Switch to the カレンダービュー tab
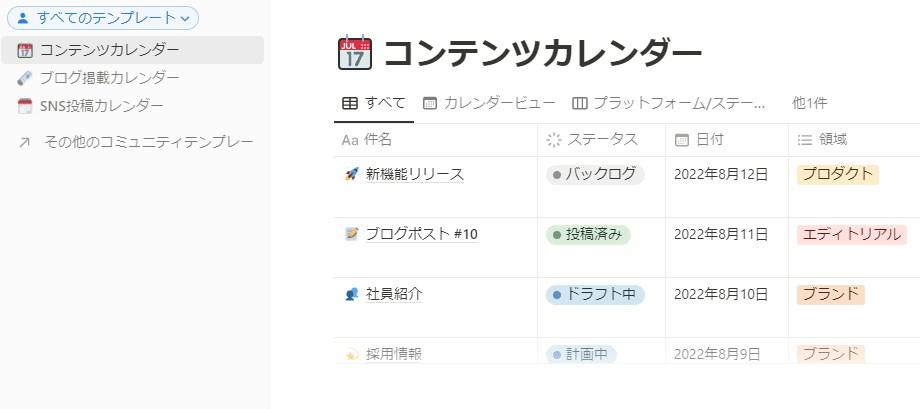920x409 pixels. pos(489,103)
